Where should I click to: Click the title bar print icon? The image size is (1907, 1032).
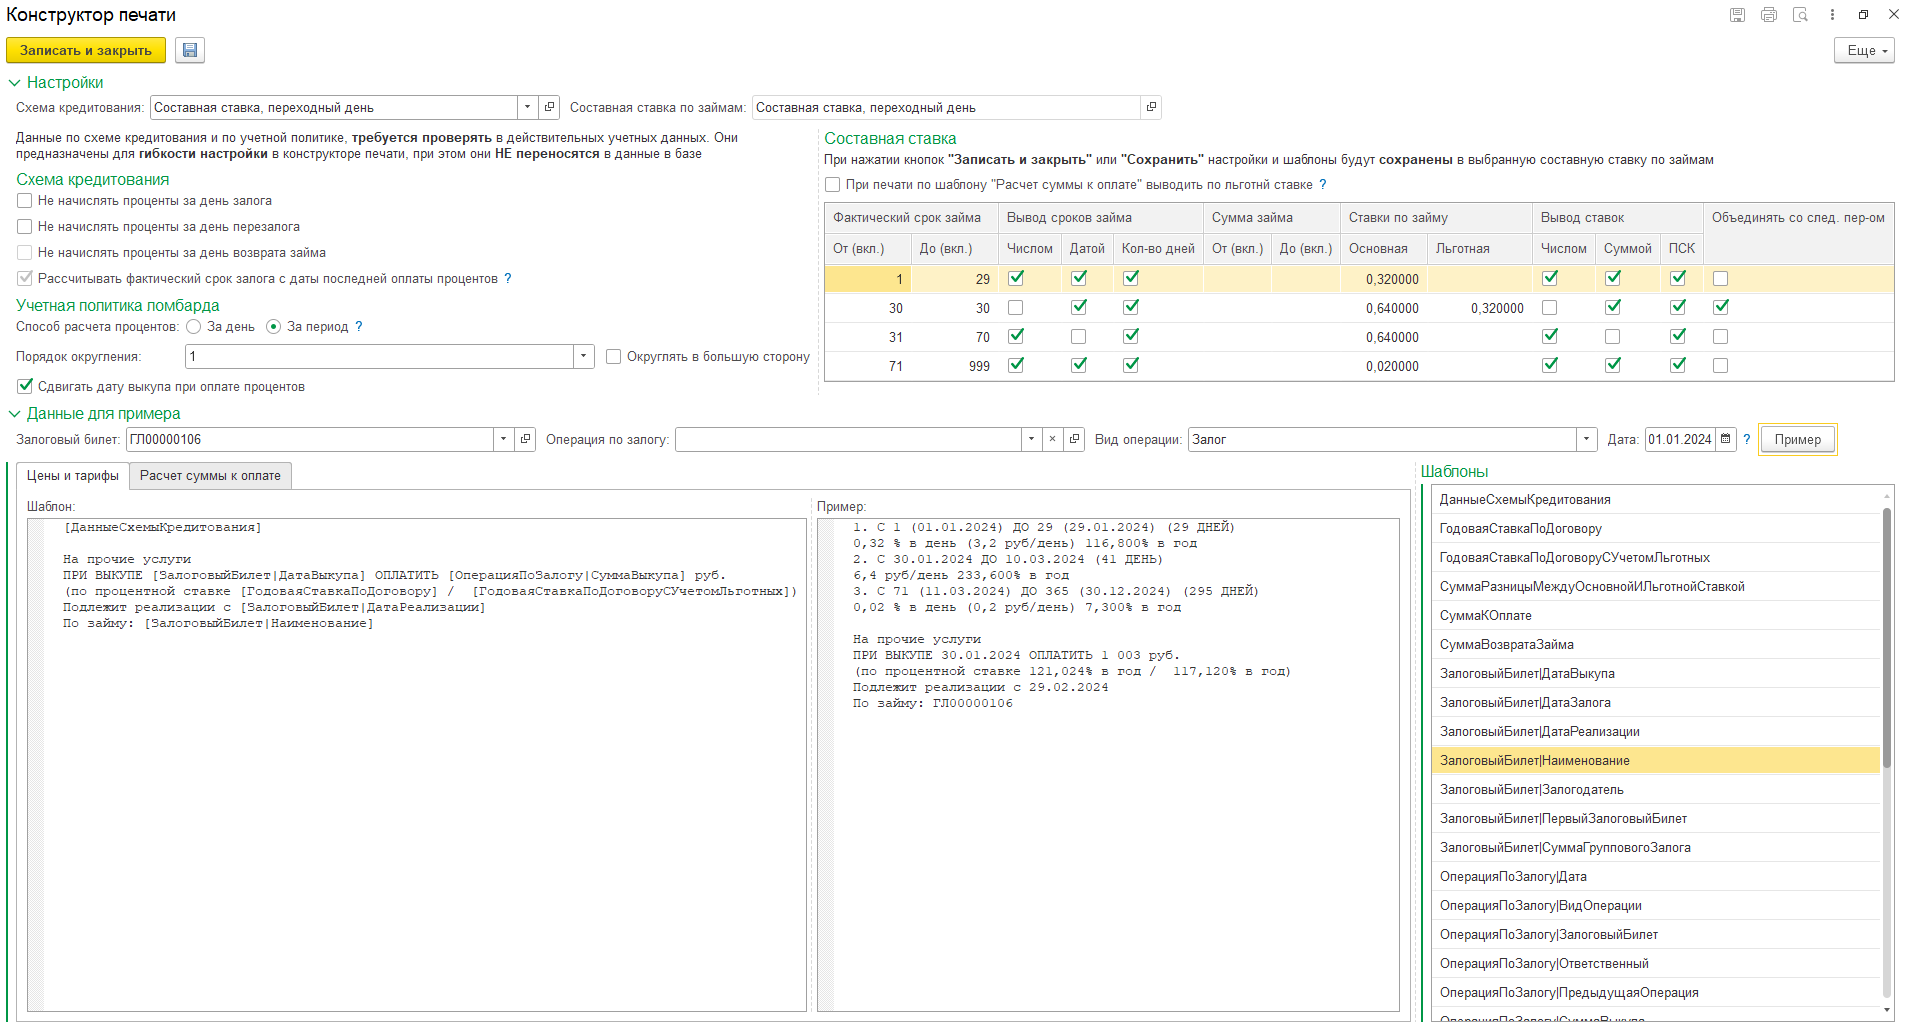click(1769, 15)
